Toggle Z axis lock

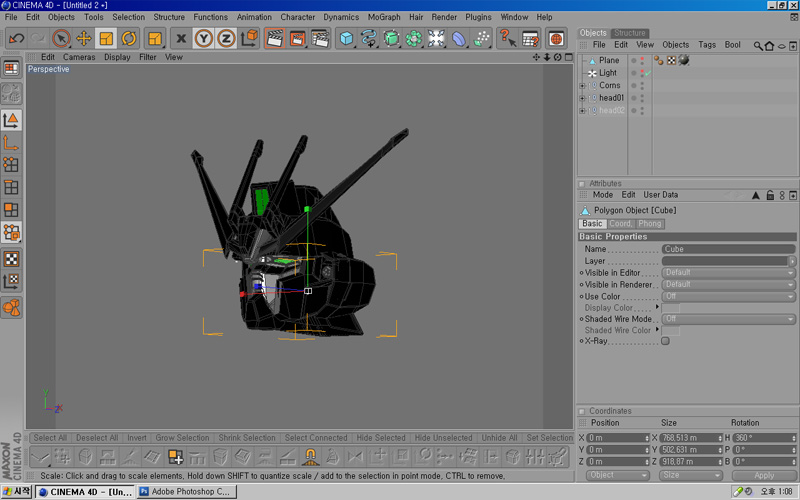coord(226,38)
